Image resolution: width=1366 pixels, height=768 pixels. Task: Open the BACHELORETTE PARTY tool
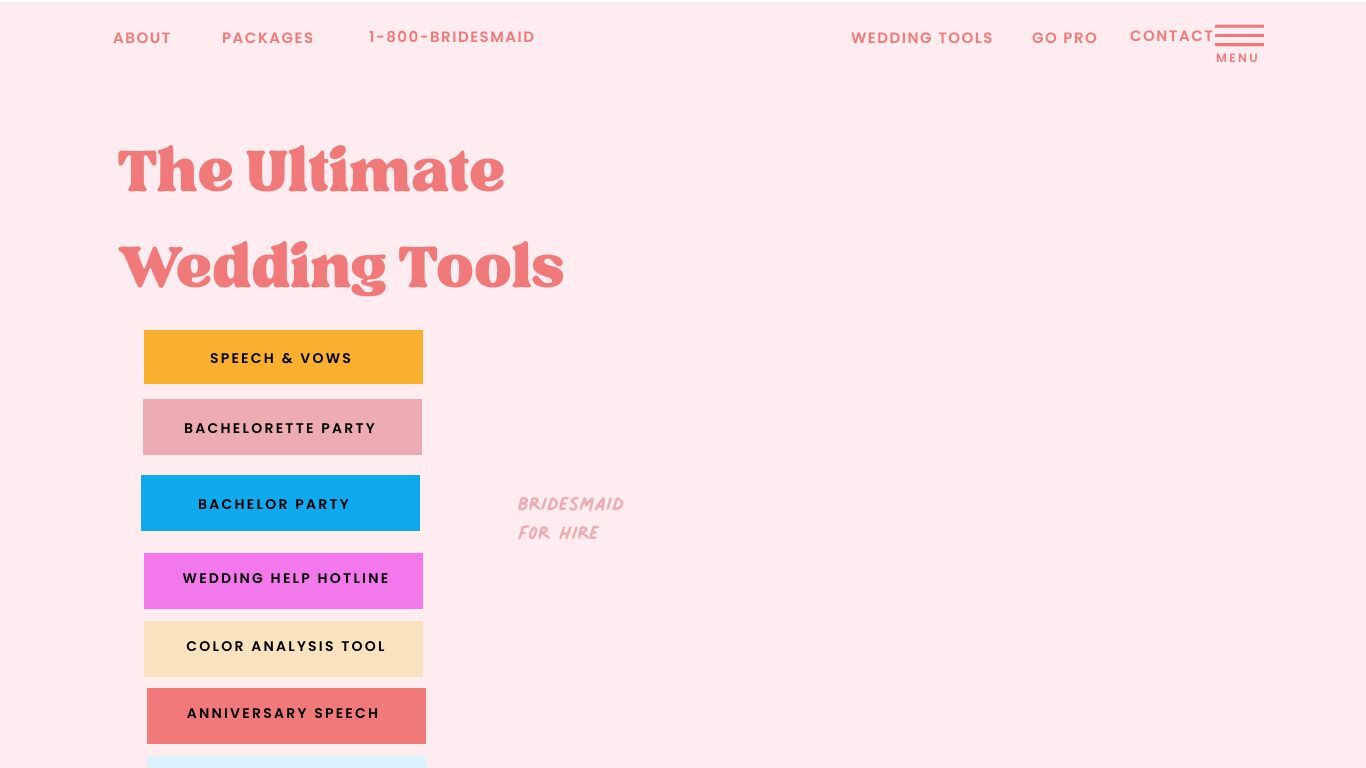pos(282,427)
